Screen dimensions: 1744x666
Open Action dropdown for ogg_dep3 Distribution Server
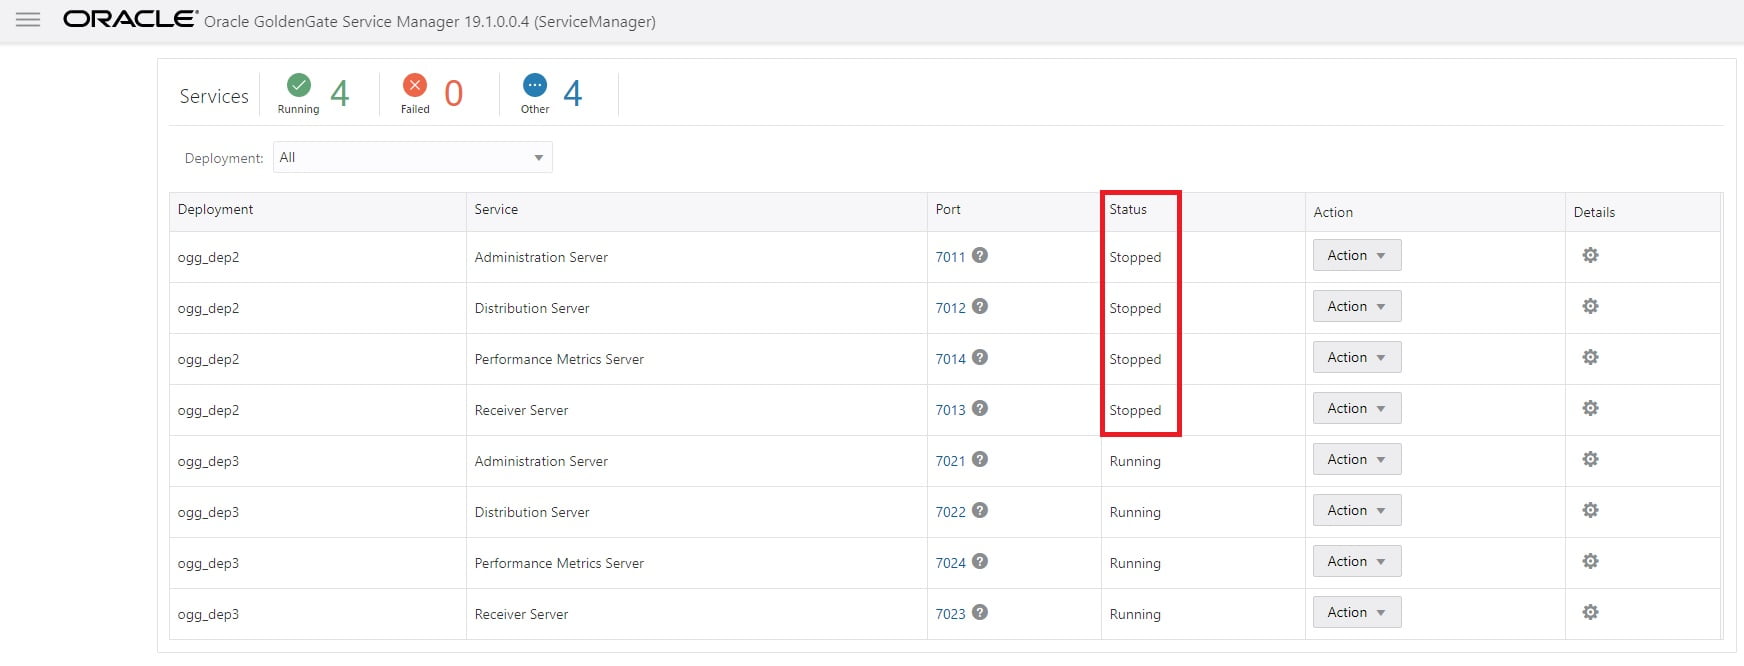[x=1357, y=510]
